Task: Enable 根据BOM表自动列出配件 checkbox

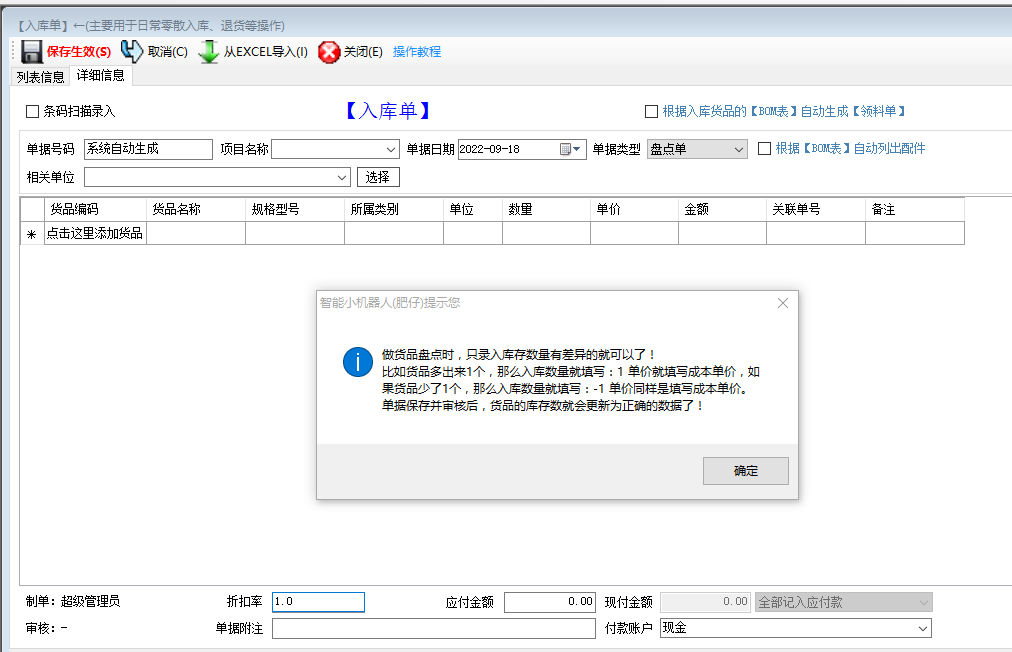Action: point(764,147)
